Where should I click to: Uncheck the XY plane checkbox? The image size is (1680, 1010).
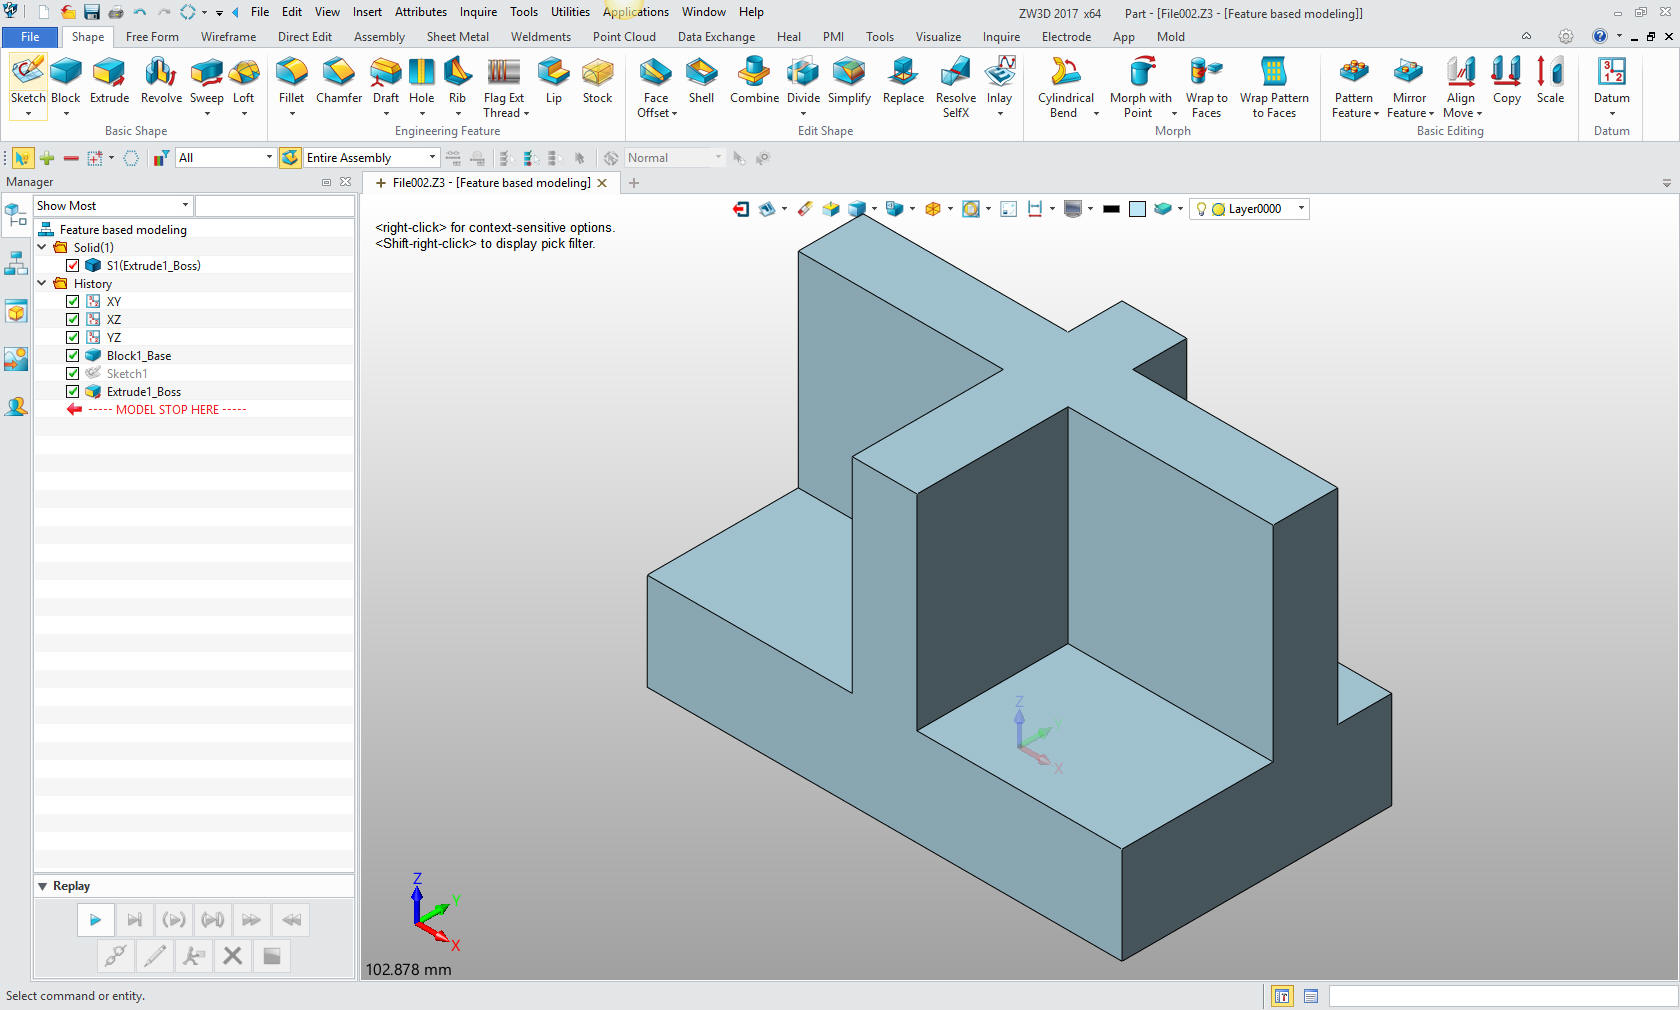pos(73,302)
